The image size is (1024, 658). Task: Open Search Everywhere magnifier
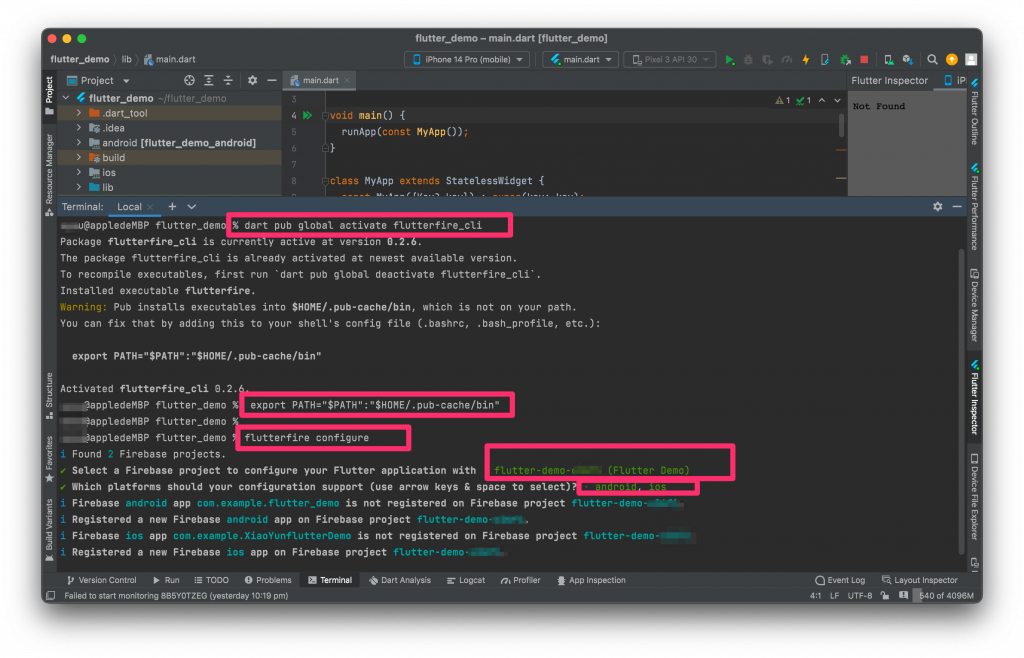coord(932,59)
